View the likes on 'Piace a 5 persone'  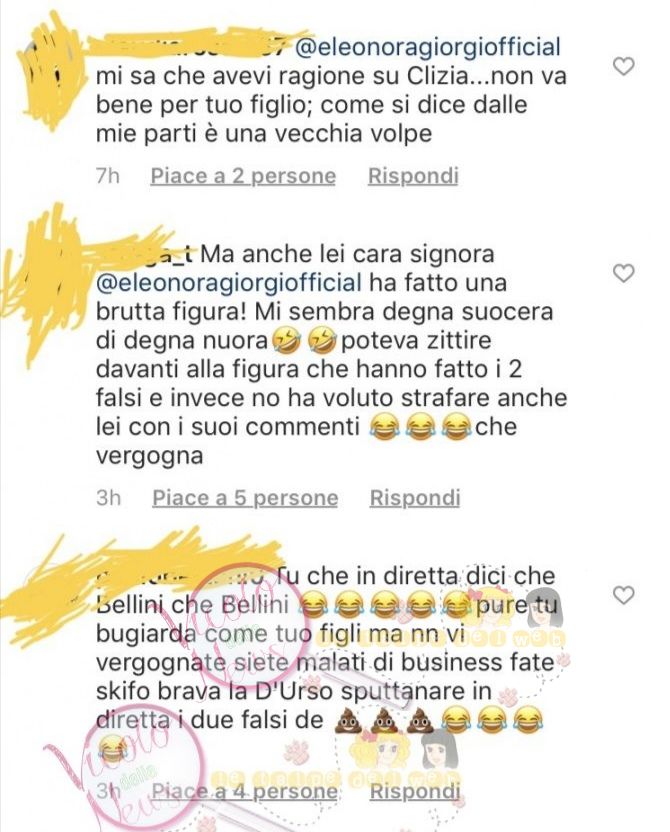(245, 498)
